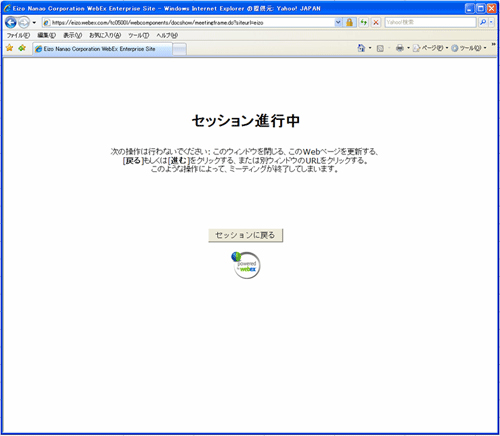Expand the command bar overflow chevron
The image size is (500, 436).
pos(493,44)
